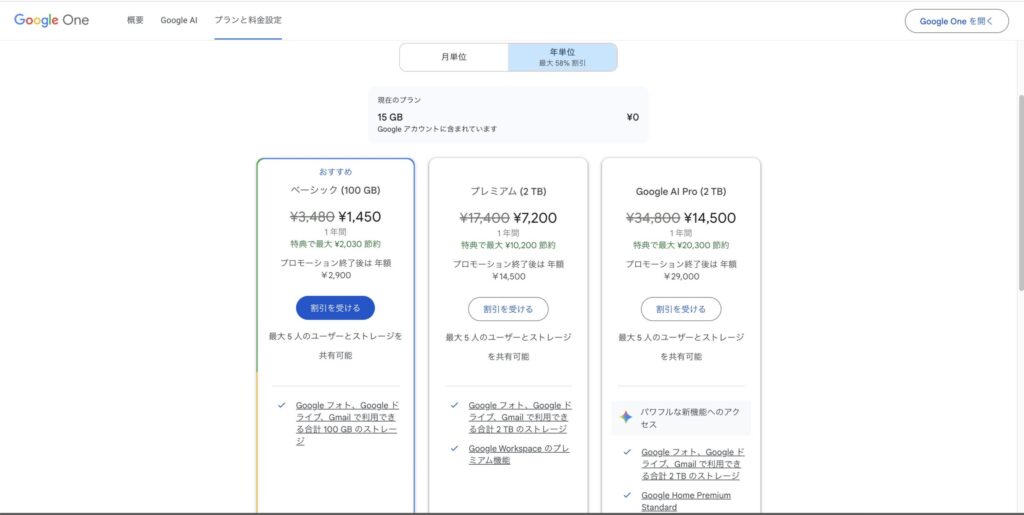Click the Google One logo
The image size is (1024, 515).
click(51, 20)
